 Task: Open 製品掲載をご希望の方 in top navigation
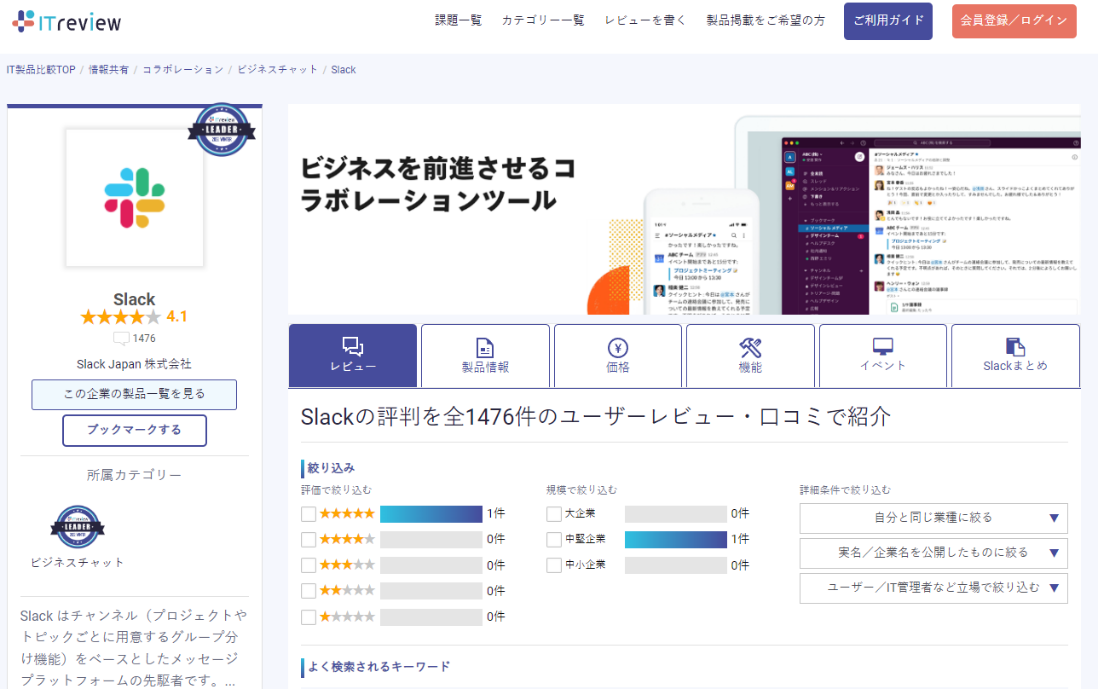765,20
